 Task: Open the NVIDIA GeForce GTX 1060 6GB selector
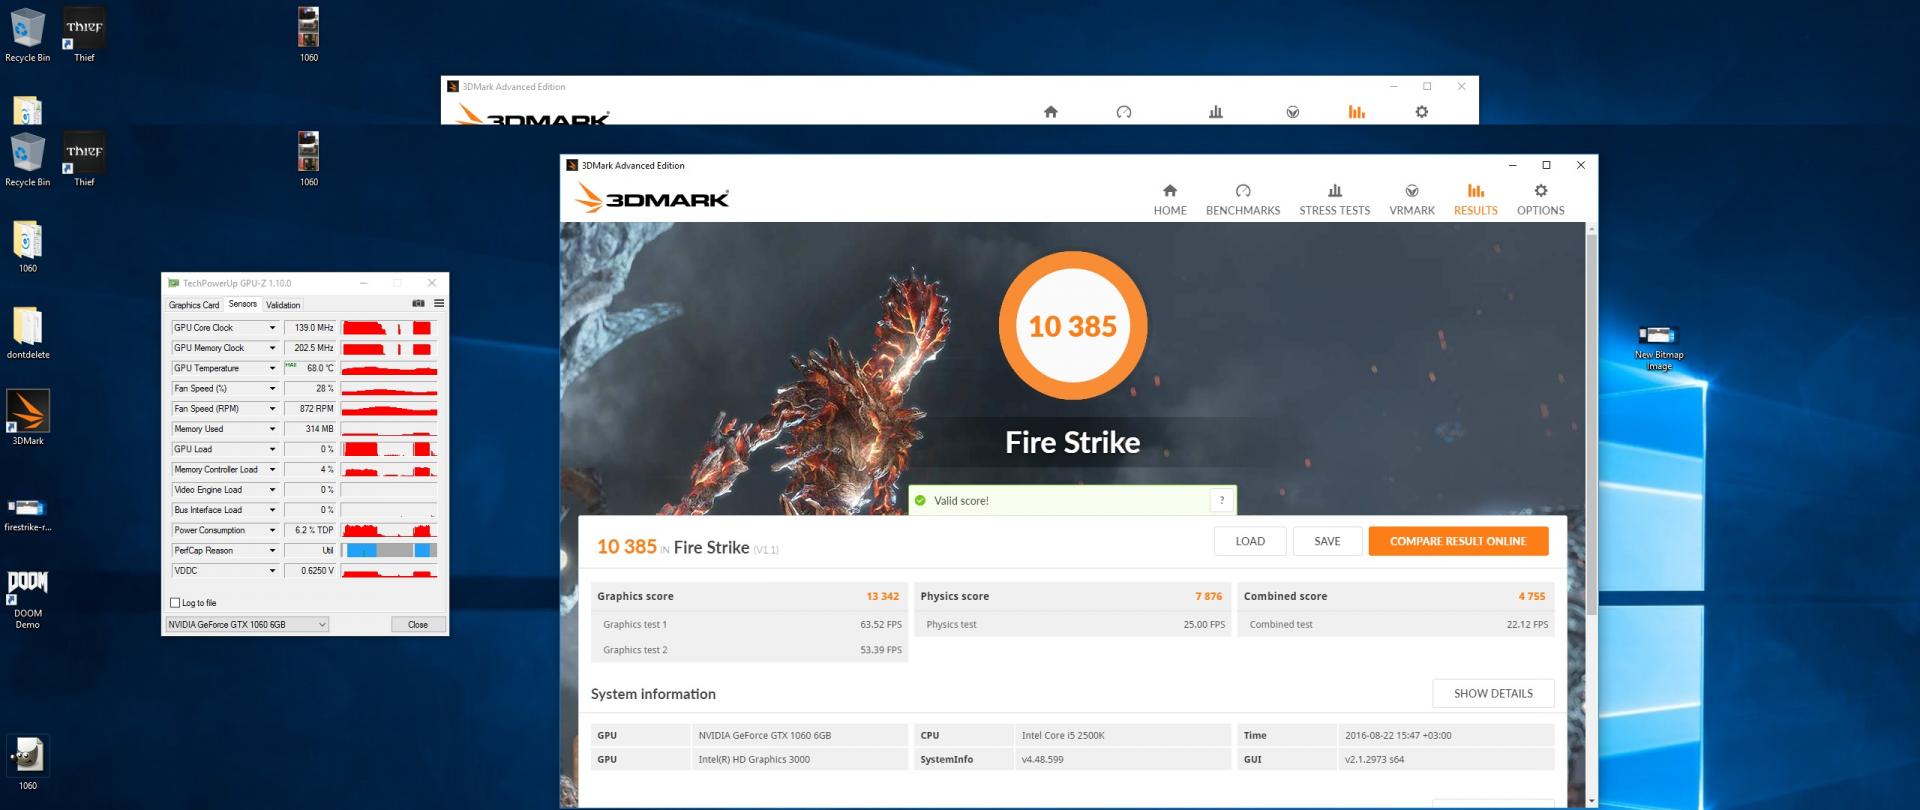(247, 625)
